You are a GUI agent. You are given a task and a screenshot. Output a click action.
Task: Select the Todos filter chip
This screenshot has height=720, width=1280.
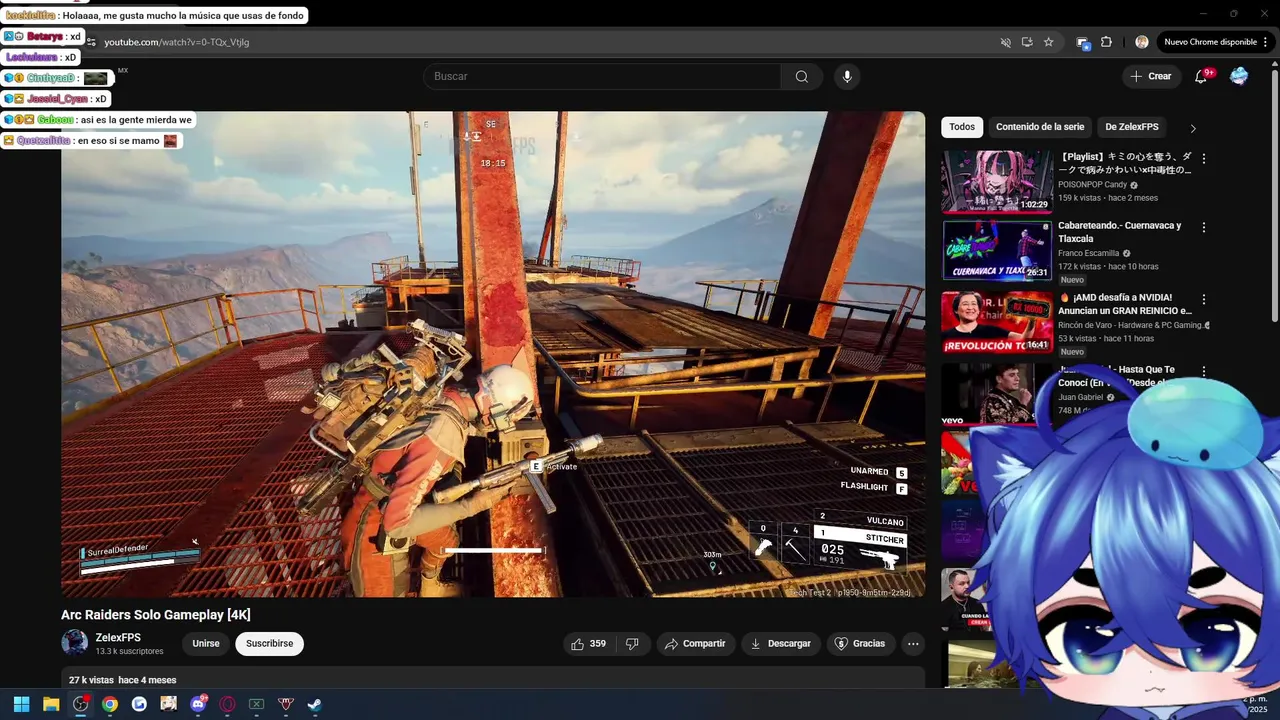[x=962, y=127]
